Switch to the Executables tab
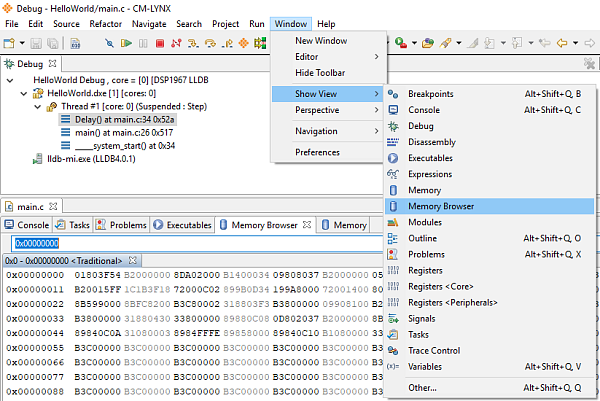Screen dimensions: 600x401 [x=183, y=225]
